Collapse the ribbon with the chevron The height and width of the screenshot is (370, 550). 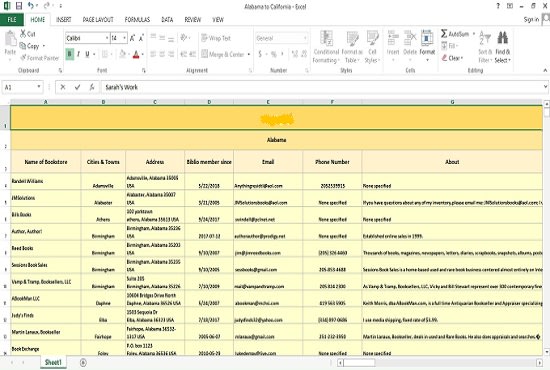pos(545,70)
